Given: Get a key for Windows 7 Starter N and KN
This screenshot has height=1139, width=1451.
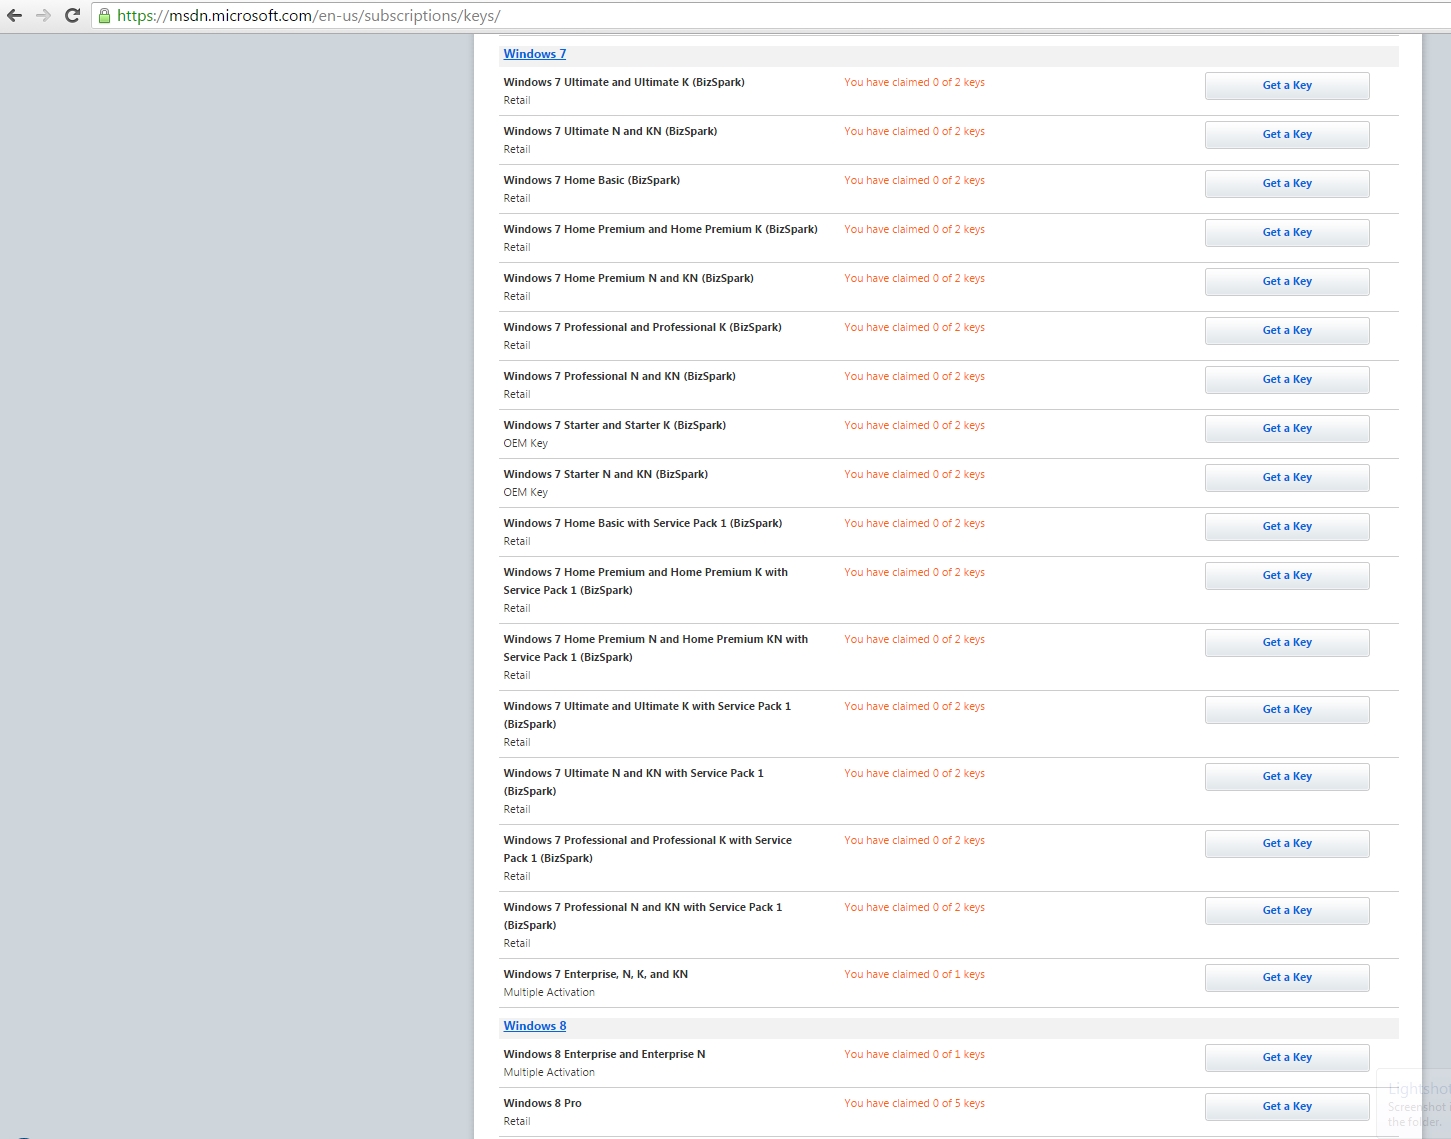Looking at the screenshot, I should pos(1287,478).
